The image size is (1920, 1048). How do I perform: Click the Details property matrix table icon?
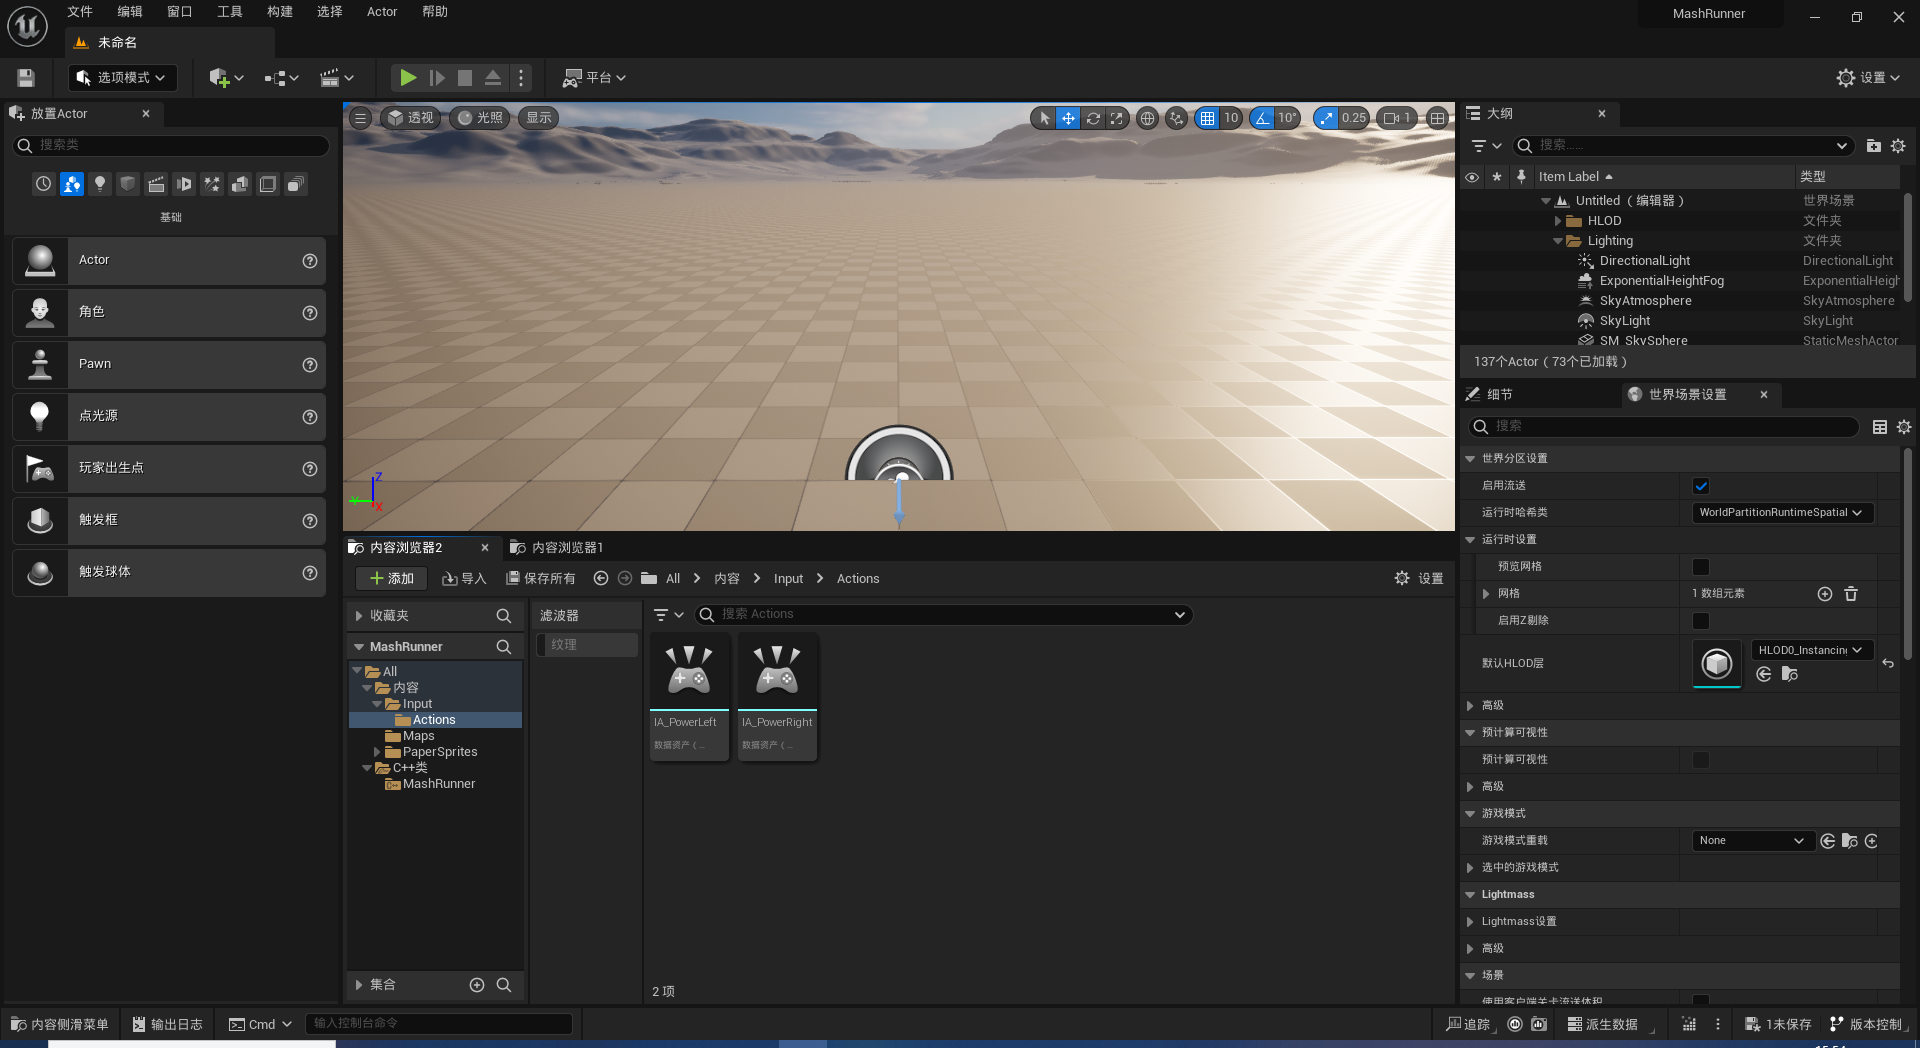click(1879, 427)
